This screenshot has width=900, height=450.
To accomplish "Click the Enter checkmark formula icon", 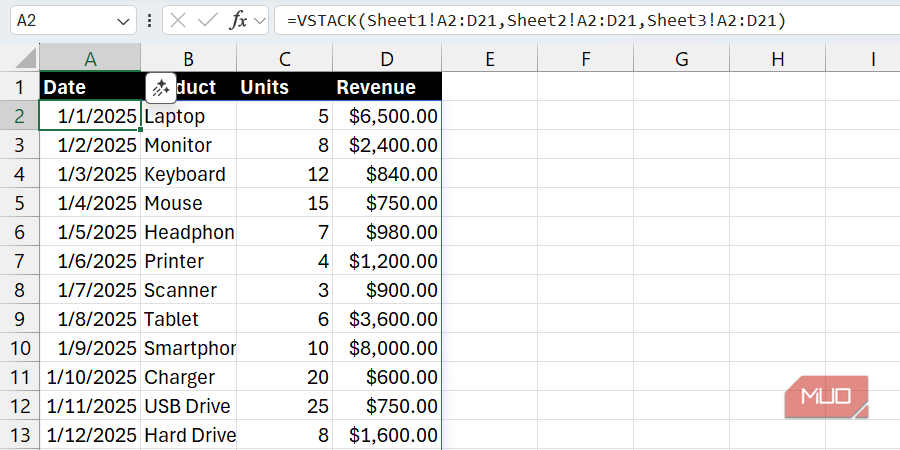I will (207, 20).
